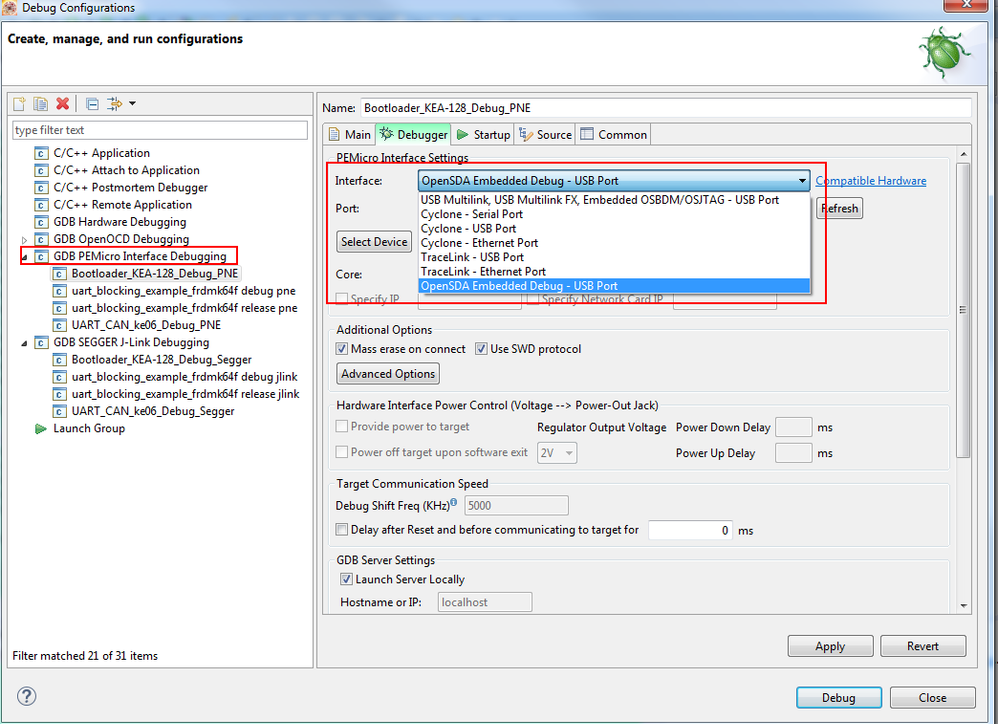Collapse GDB SEGGER J-Link Debugging node
The image size is (998, 724).
[24, 343]
